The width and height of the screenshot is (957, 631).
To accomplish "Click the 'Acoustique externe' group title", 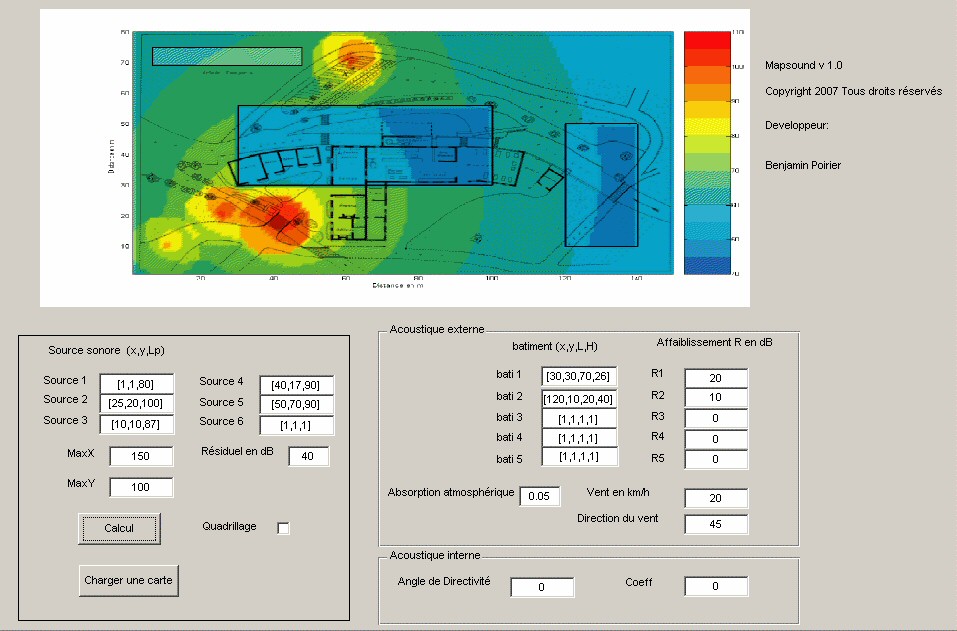I will pos(437,330).
